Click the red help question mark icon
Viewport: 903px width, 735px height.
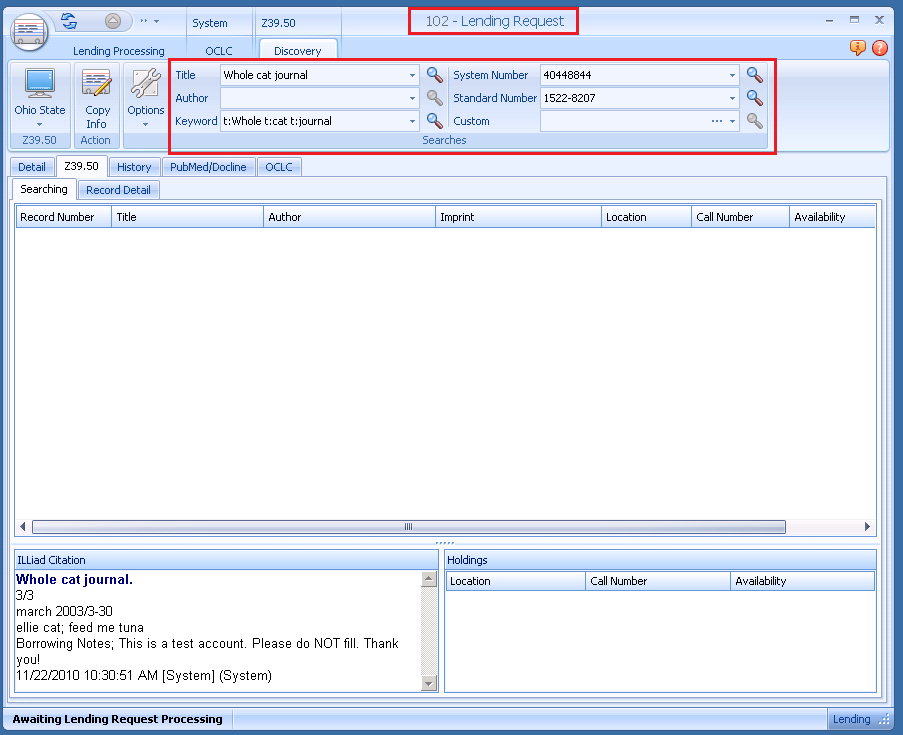[879, 48]
